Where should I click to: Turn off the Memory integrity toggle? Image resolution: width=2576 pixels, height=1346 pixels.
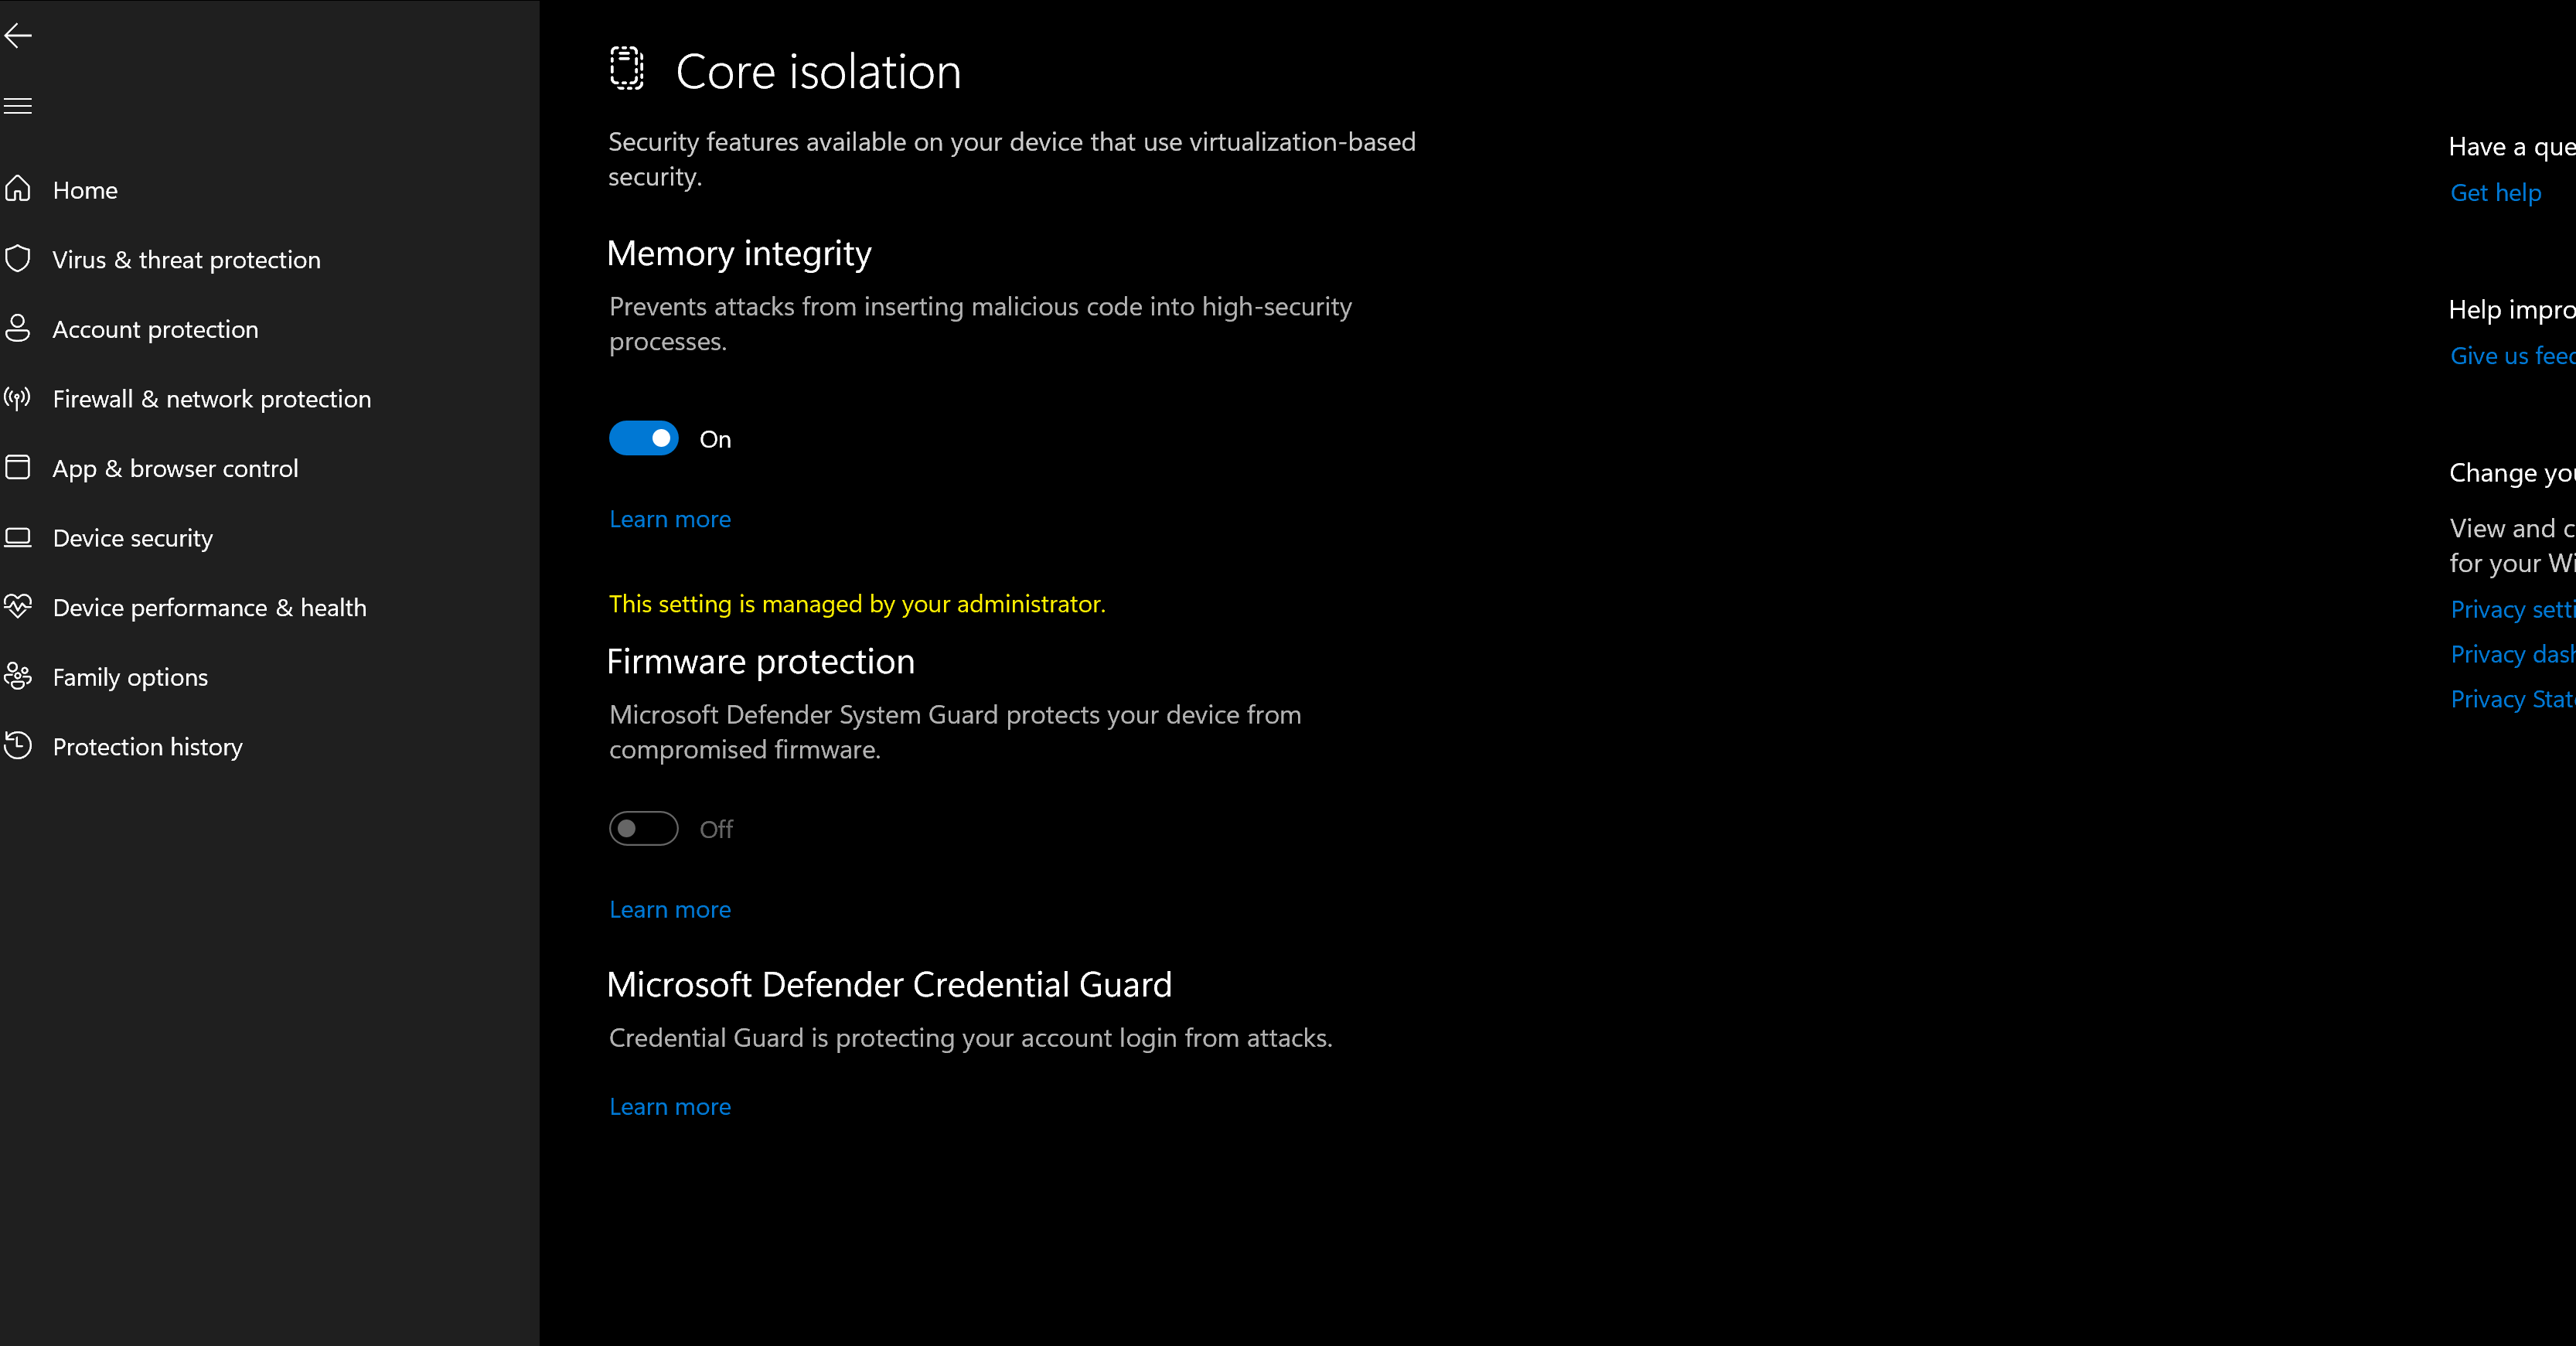click(643, 438)
